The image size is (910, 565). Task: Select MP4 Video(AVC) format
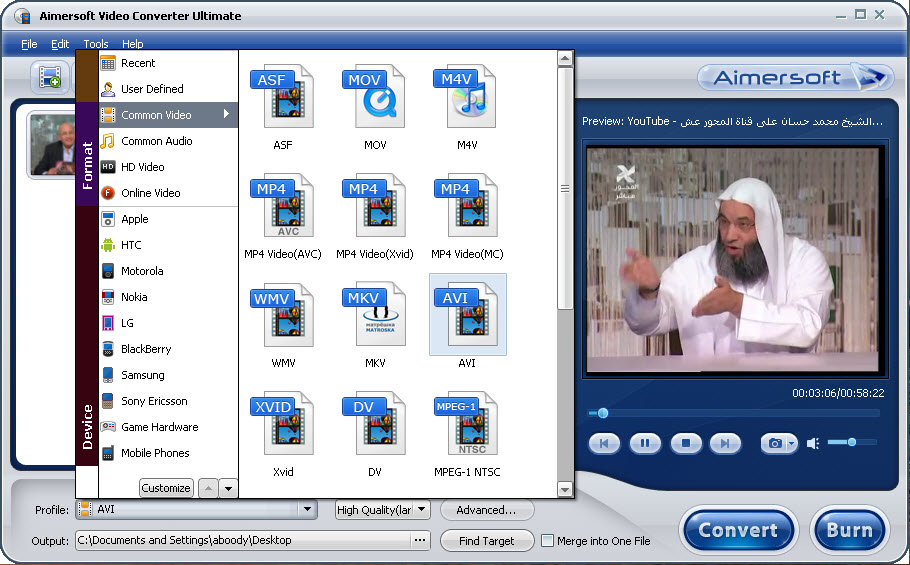point(283,206)
